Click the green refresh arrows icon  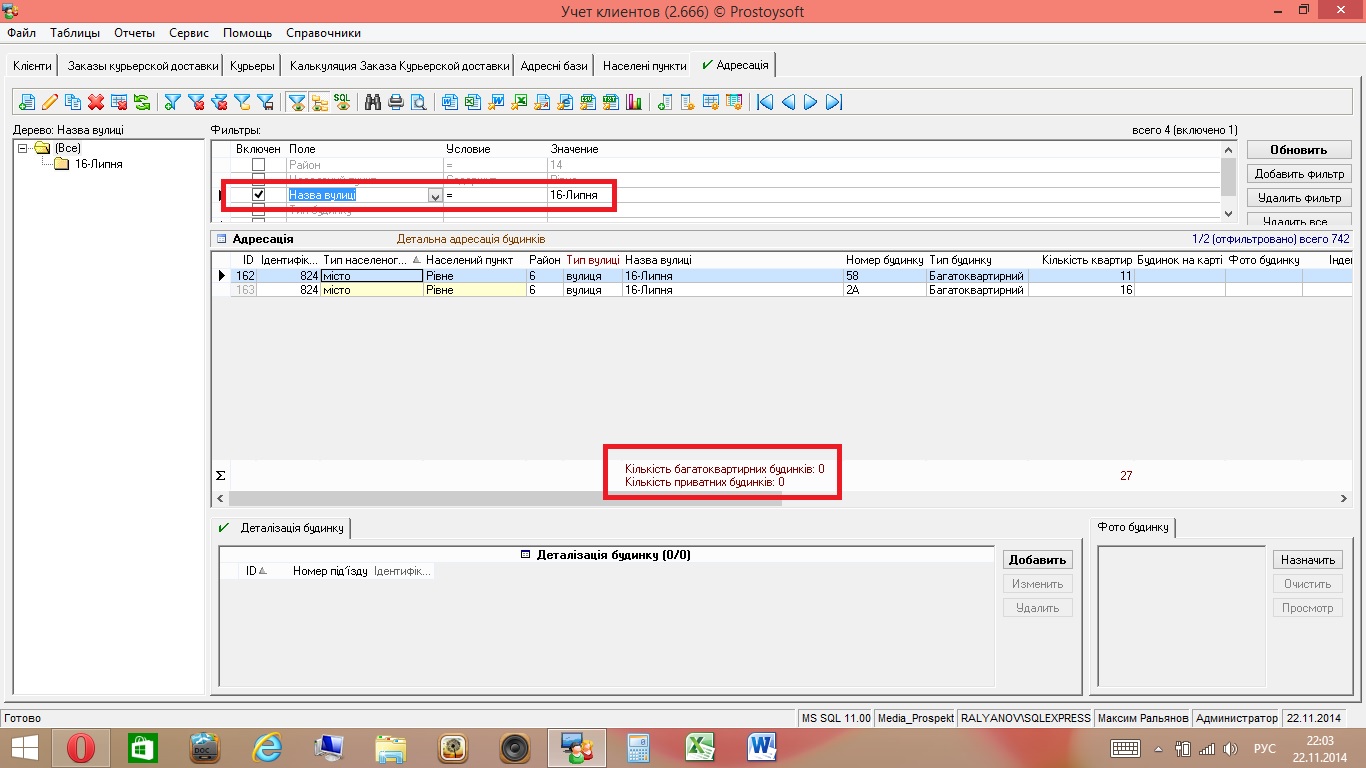[142, 102]
